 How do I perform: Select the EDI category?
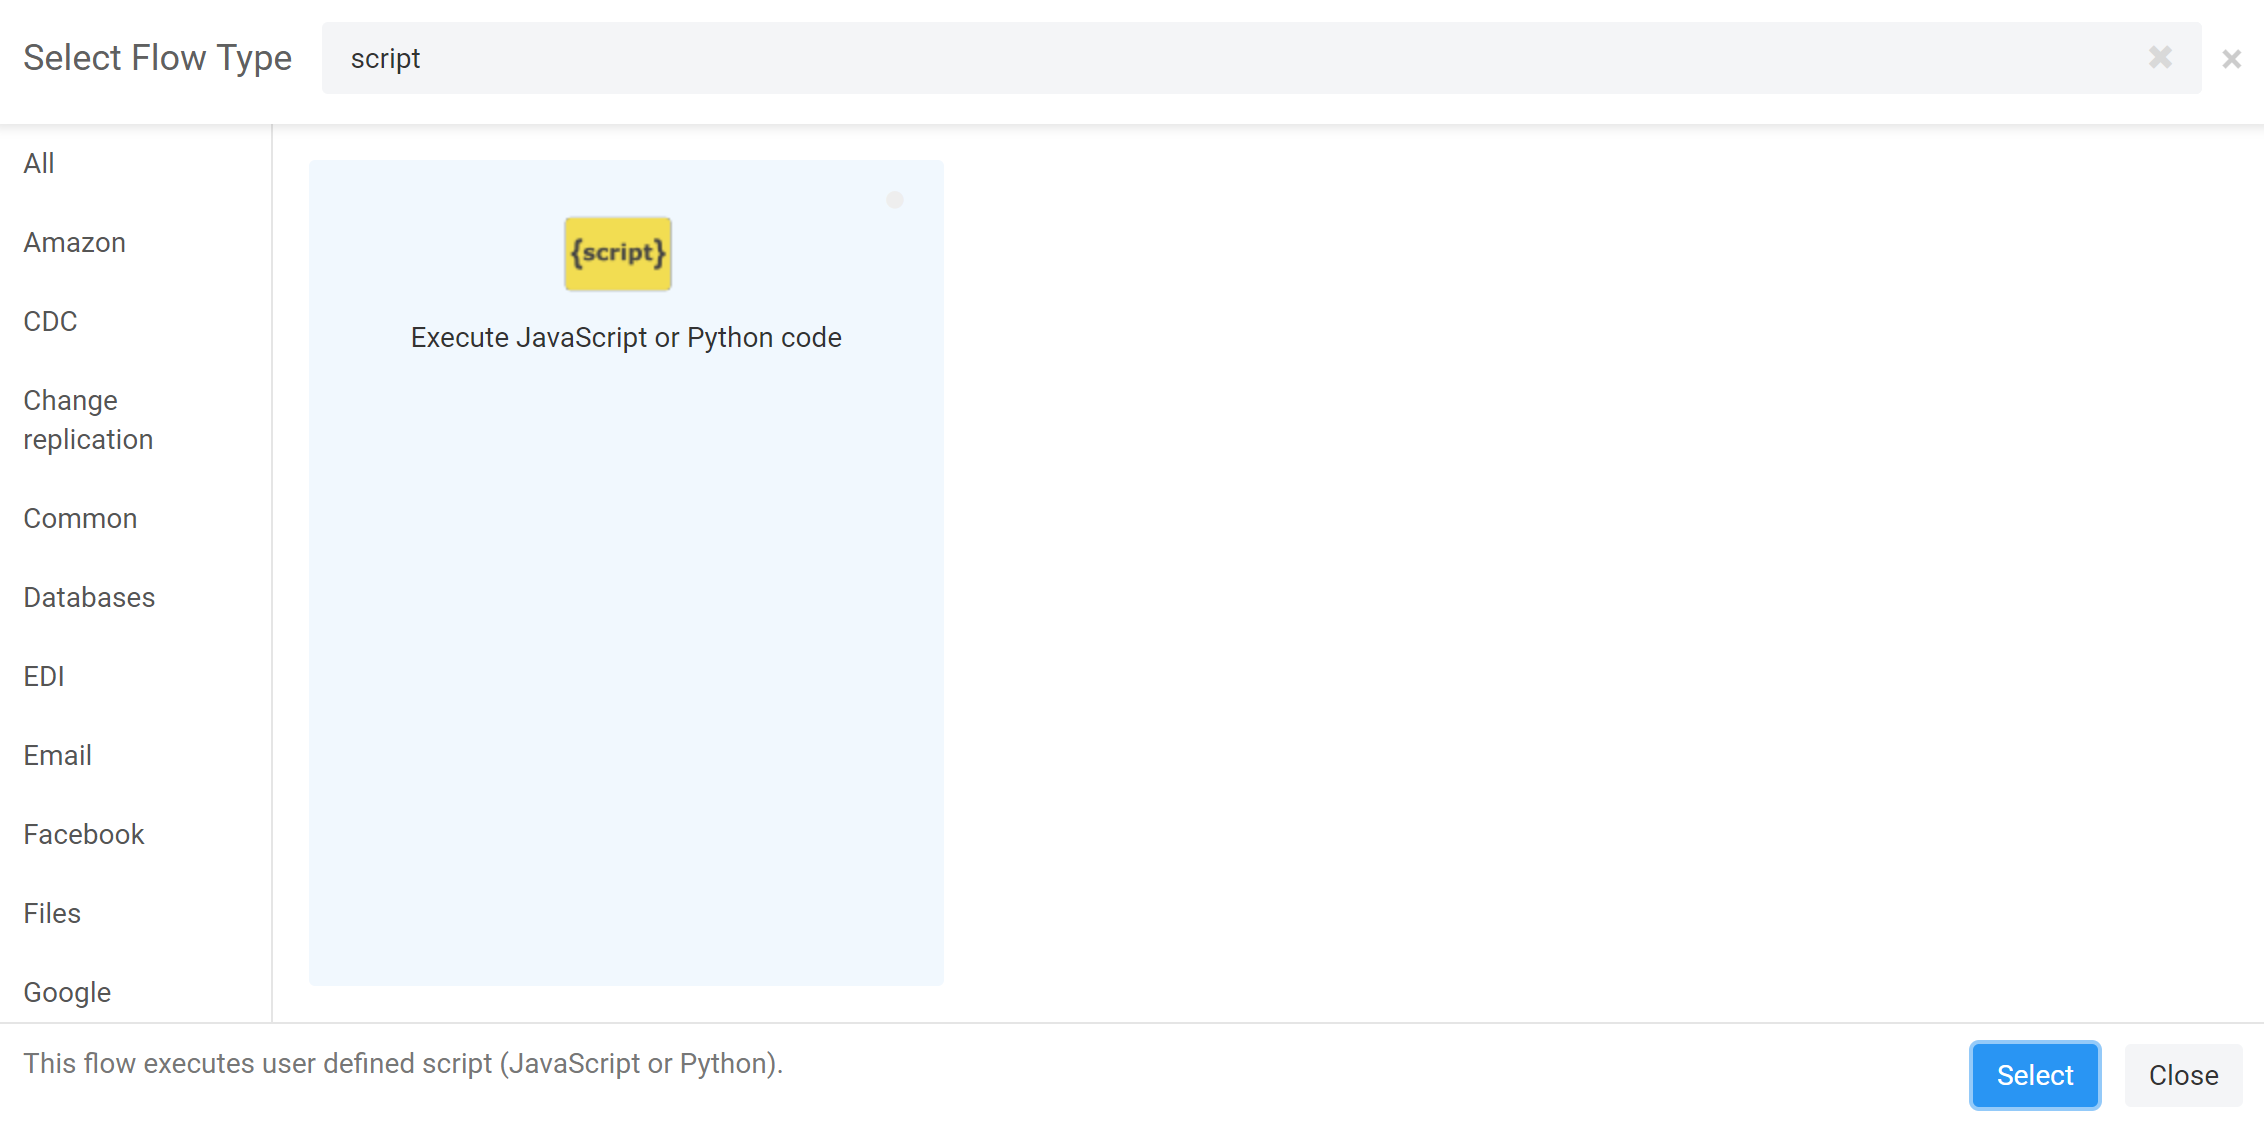click(44, 676)
